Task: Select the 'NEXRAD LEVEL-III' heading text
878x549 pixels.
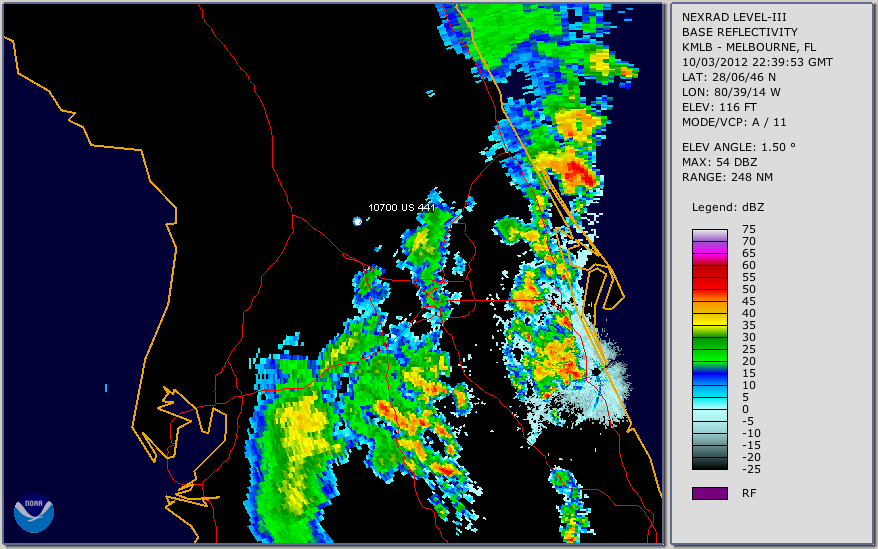Action: point(734,17)
